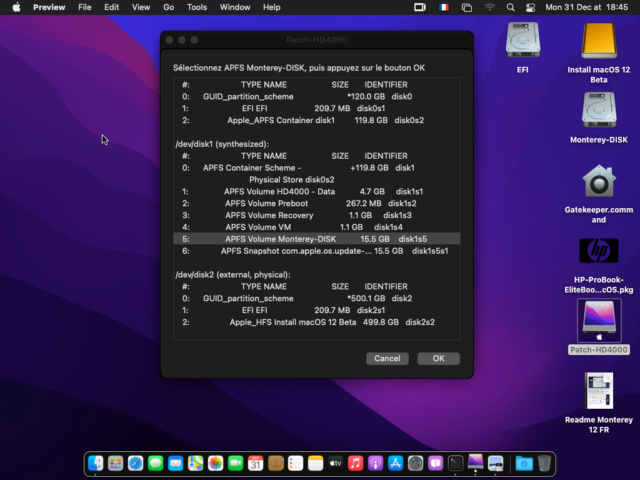Click the Wi-Fi status icon
The height and width of the screenshot is (480, 640).
coord(489,7)
